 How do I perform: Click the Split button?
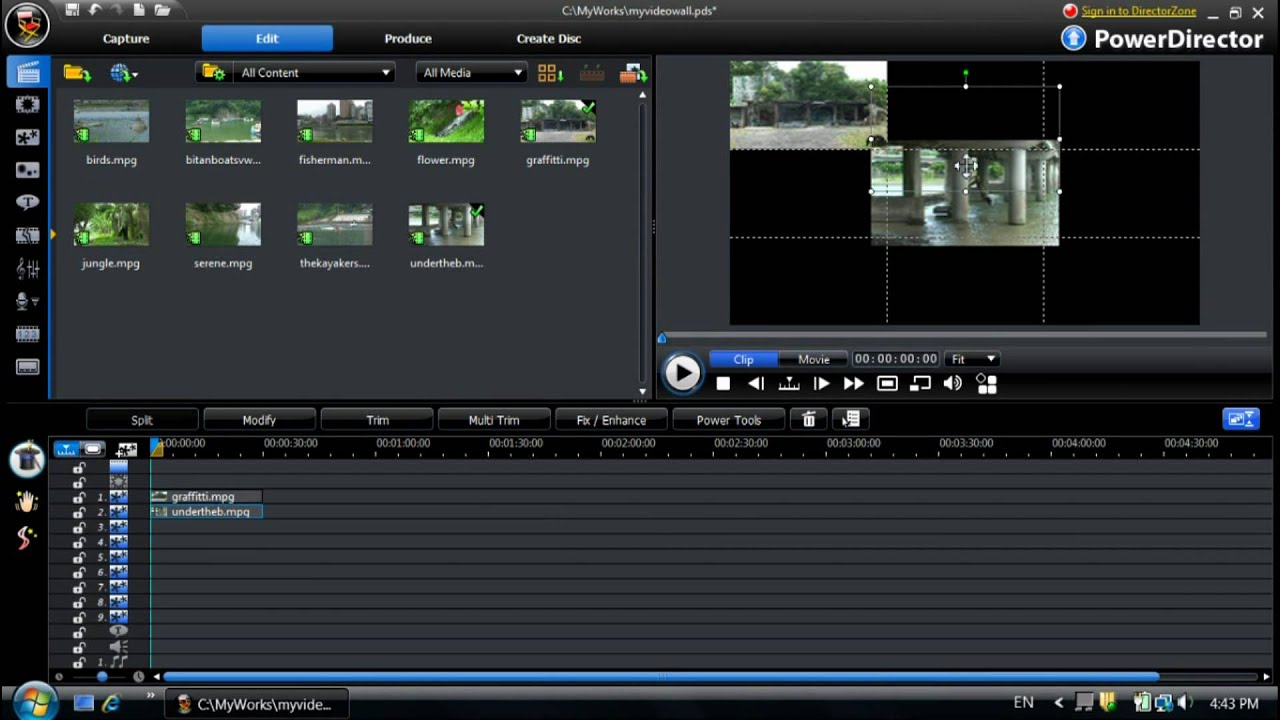142,420
